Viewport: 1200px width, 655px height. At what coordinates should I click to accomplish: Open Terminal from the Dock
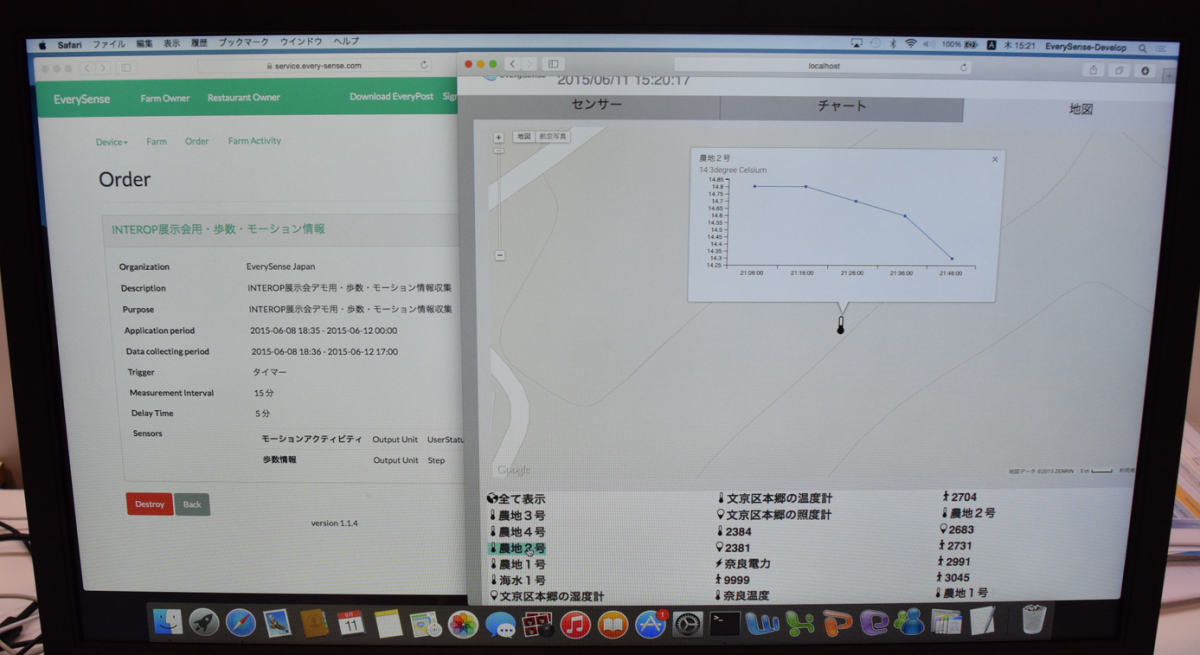[x=724, y=624]
